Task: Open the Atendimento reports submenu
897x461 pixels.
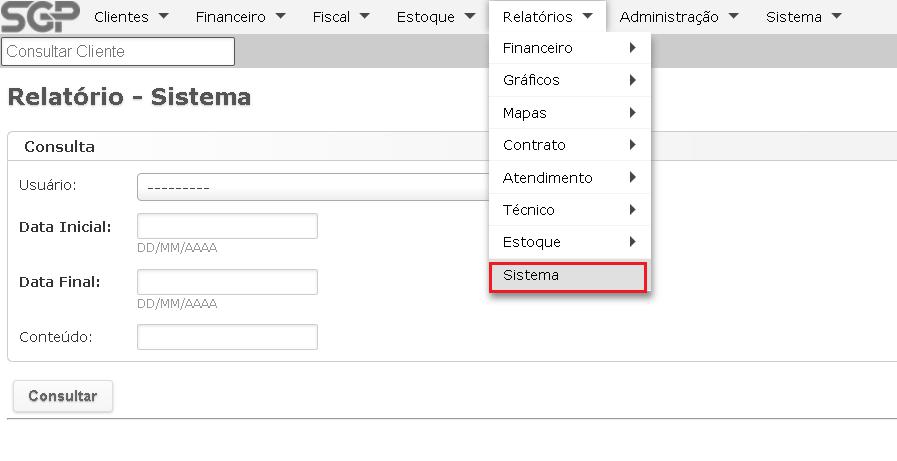Action: point(569,178)
